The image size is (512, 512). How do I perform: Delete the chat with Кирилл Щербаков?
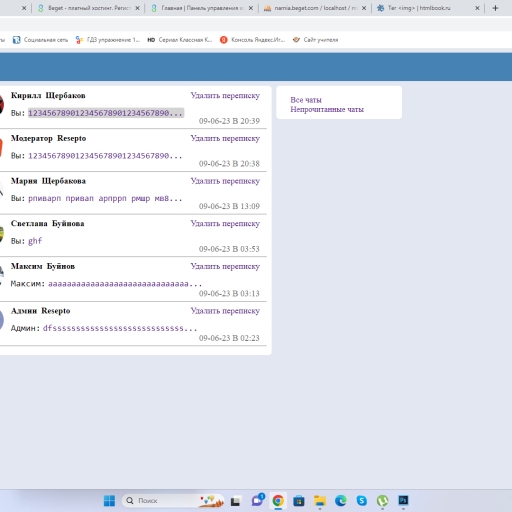pos(225,95)
